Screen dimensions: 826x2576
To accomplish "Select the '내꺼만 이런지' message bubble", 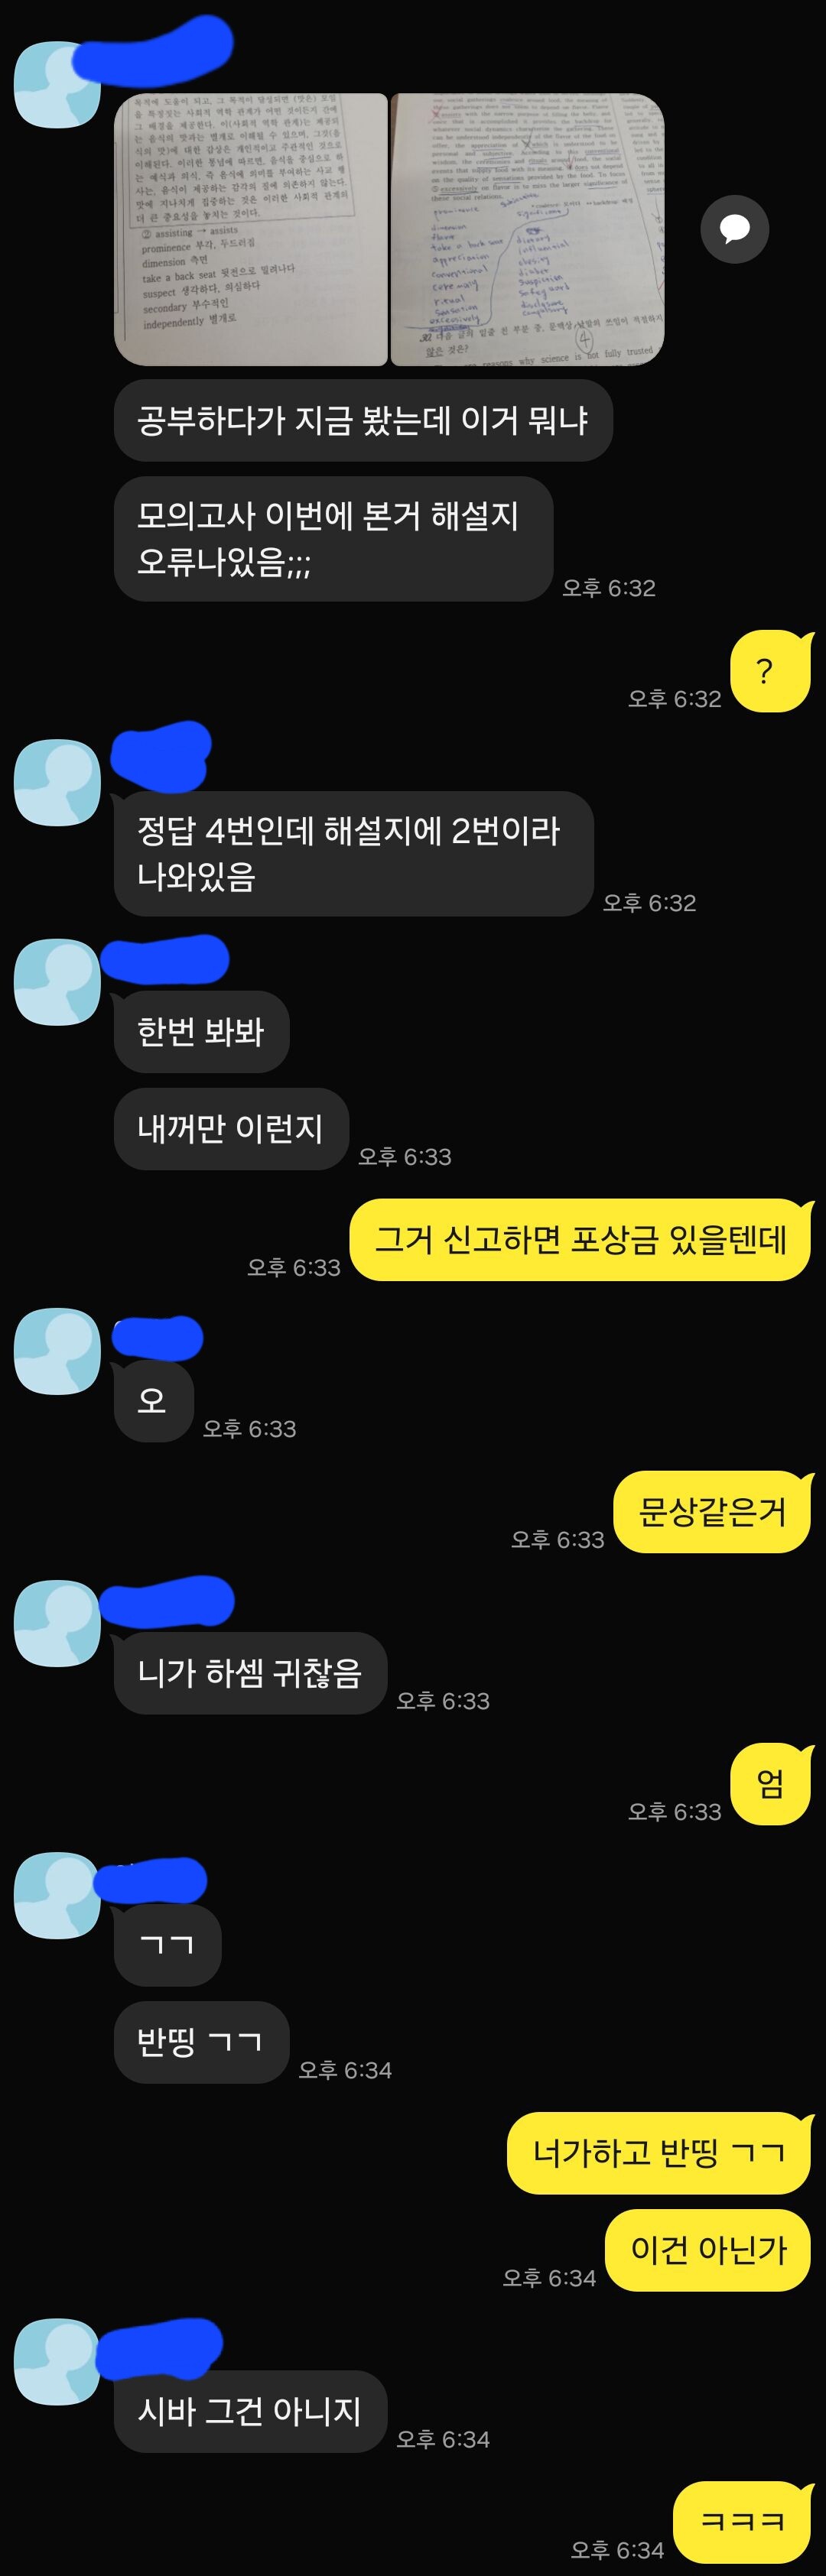I will (x=232, y=1129).
